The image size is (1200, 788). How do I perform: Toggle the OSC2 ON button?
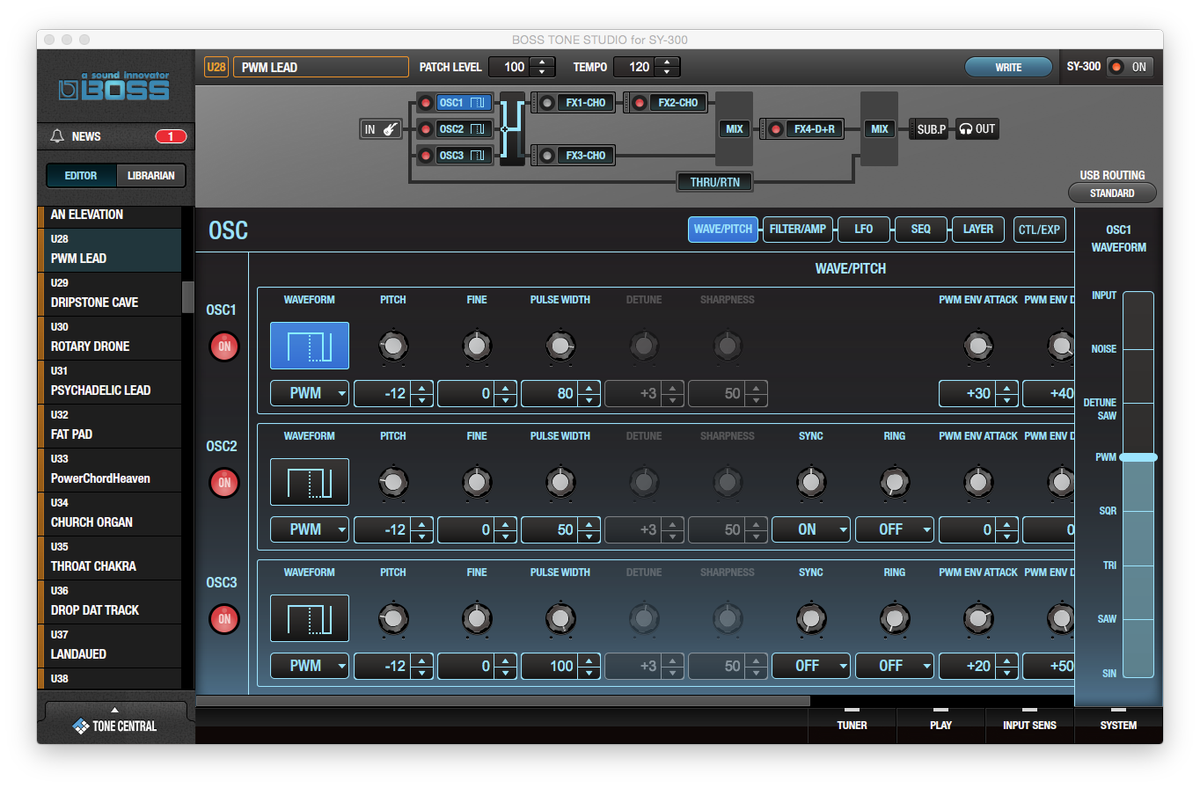click(224, 483)
